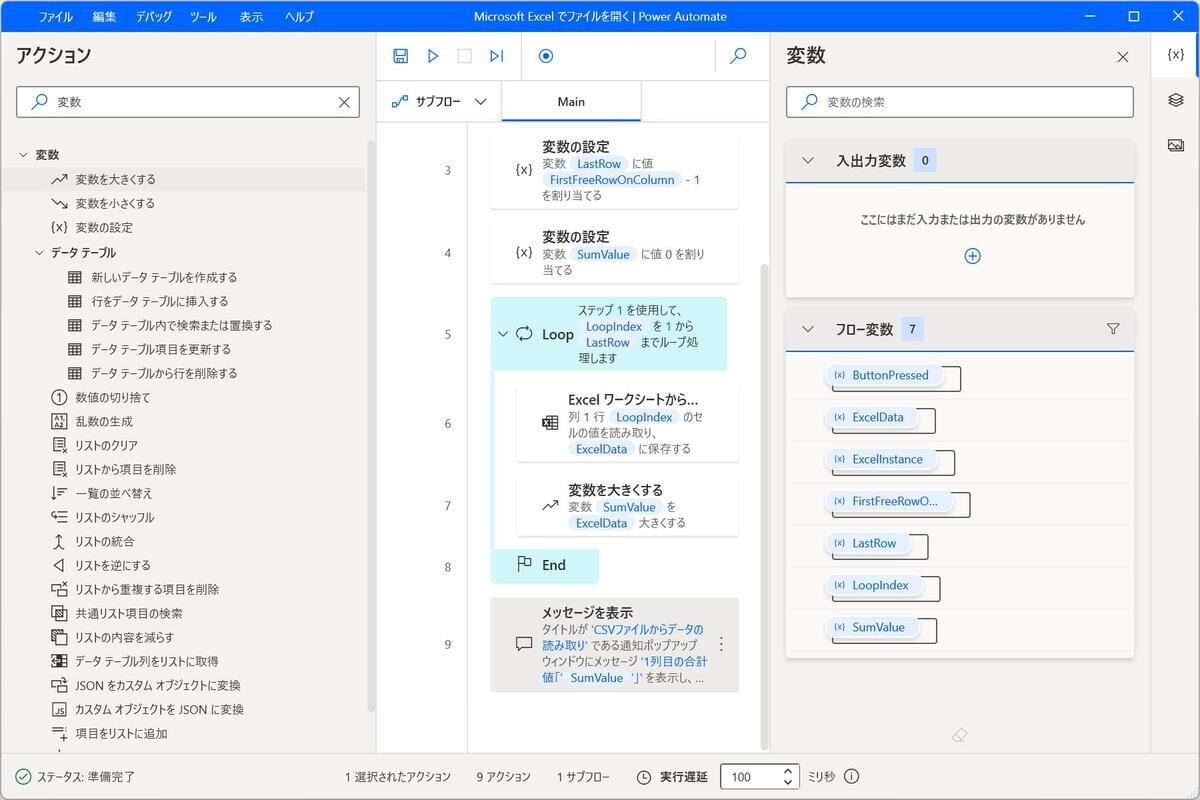Open the 編集 menu
The height and width of the screenshot is (800, 1200).
coord(104,17)
